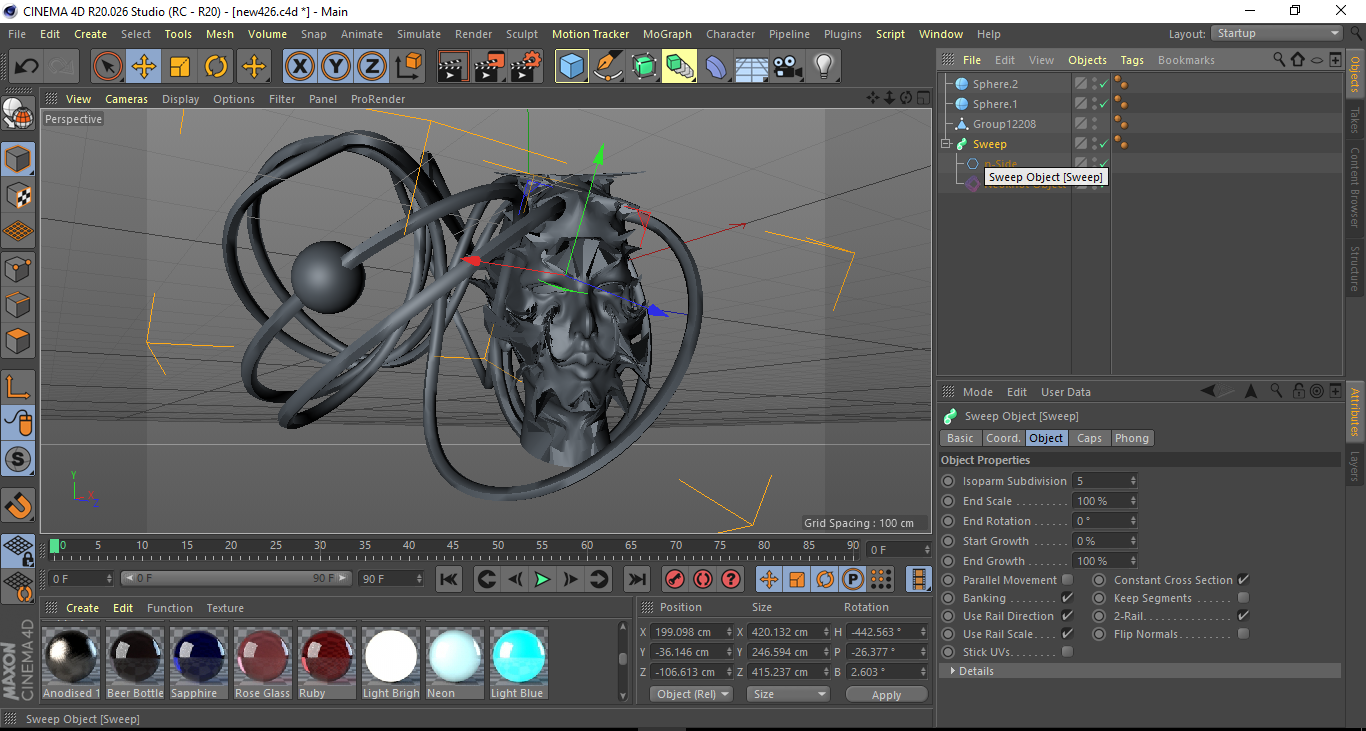This screenshot has width=1366, height=731.
Task: Toggle Enable Snap magnet icon
Action: pos(18,506)
